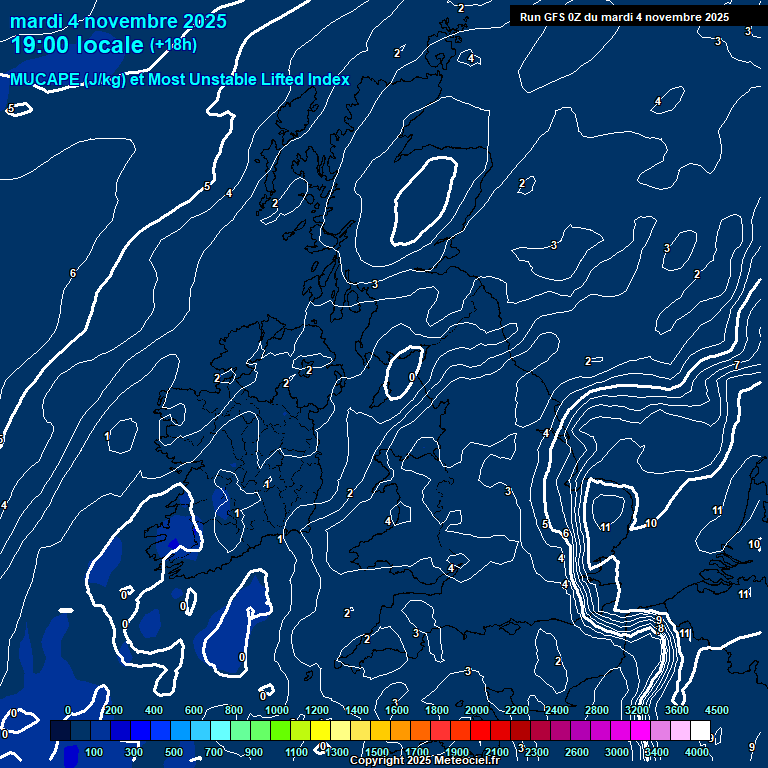Image resolution: width=768 pixels, height=768 pixels.
Task: Click the "7" contour label on the map
Action: pos(737,365)
